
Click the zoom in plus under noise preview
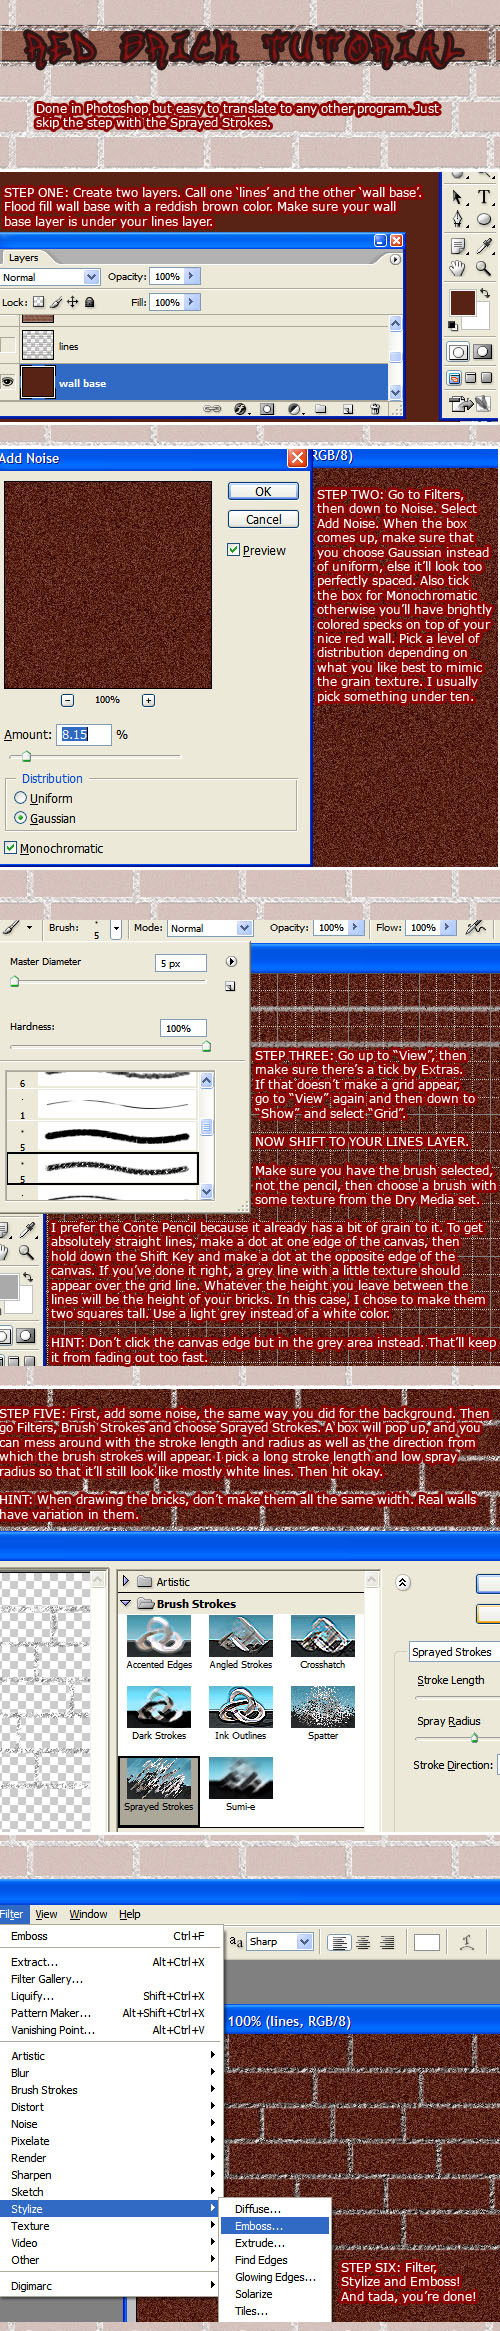148,700
